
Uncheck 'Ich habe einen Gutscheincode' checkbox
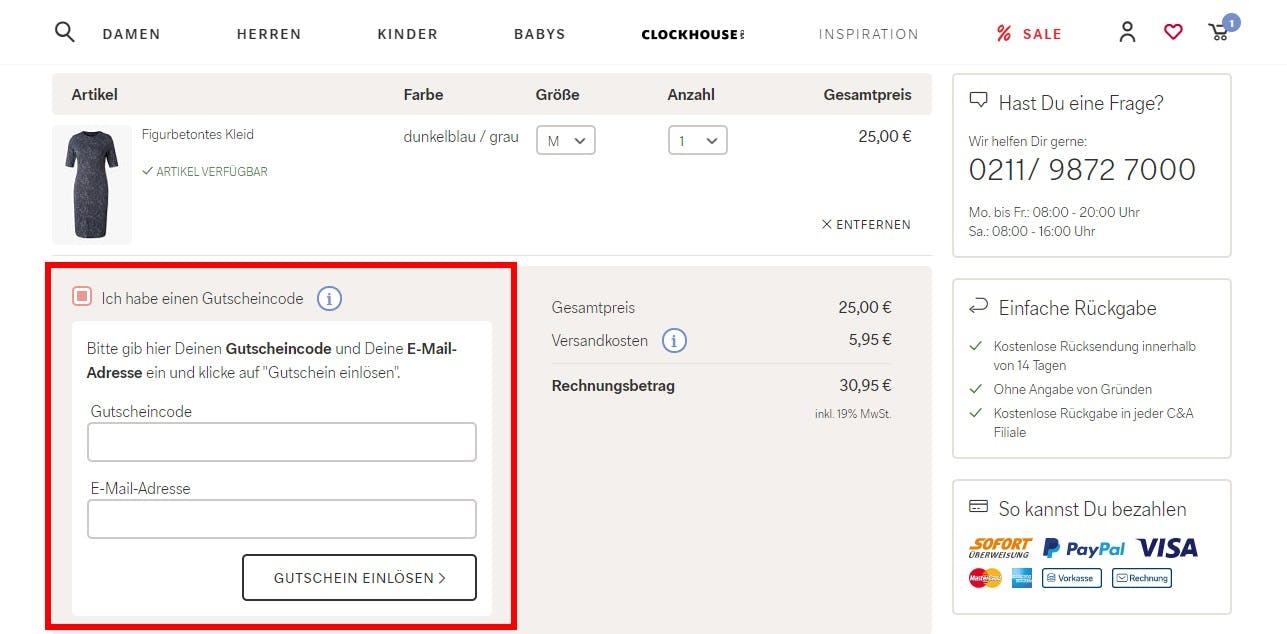82,297
